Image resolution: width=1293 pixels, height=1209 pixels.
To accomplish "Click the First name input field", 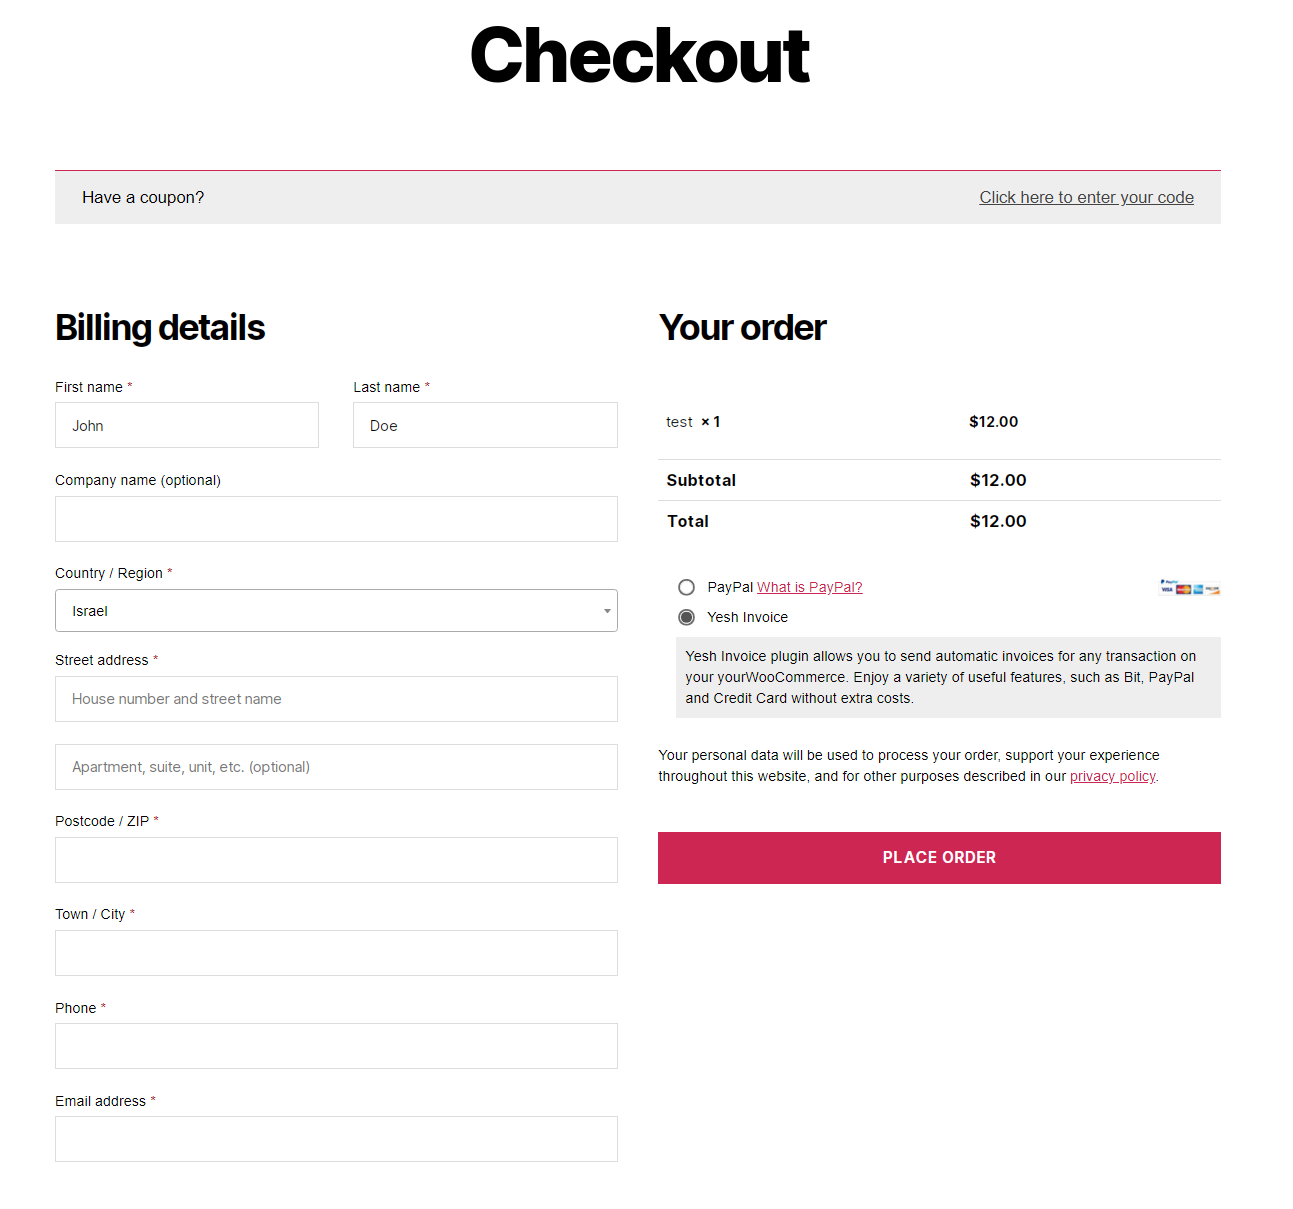I will [x=187, y=425].
